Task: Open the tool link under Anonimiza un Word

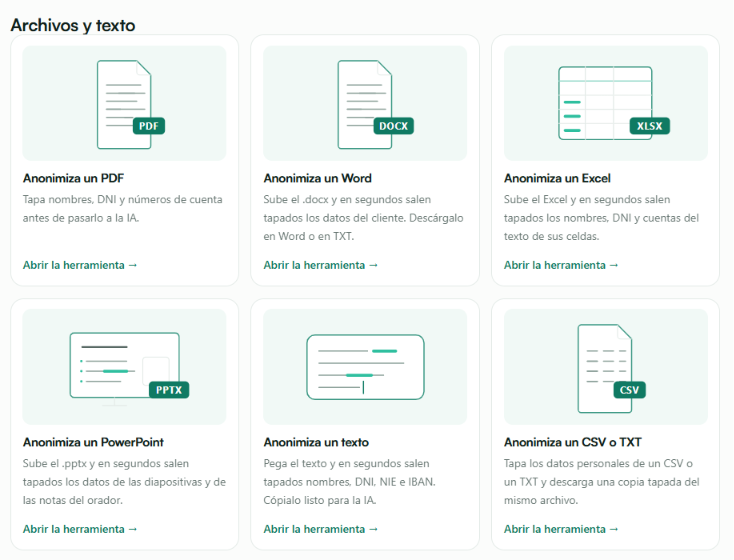Action: click(x=321, y=265)
